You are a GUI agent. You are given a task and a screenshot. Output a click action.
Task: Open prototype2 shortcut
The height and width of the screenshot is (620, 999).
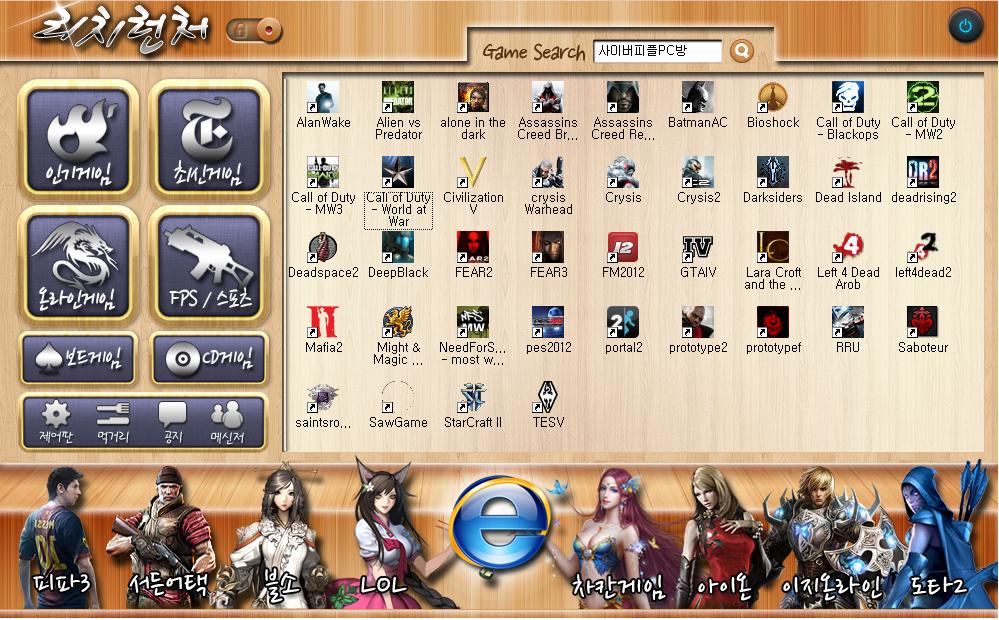click(698, 330)
